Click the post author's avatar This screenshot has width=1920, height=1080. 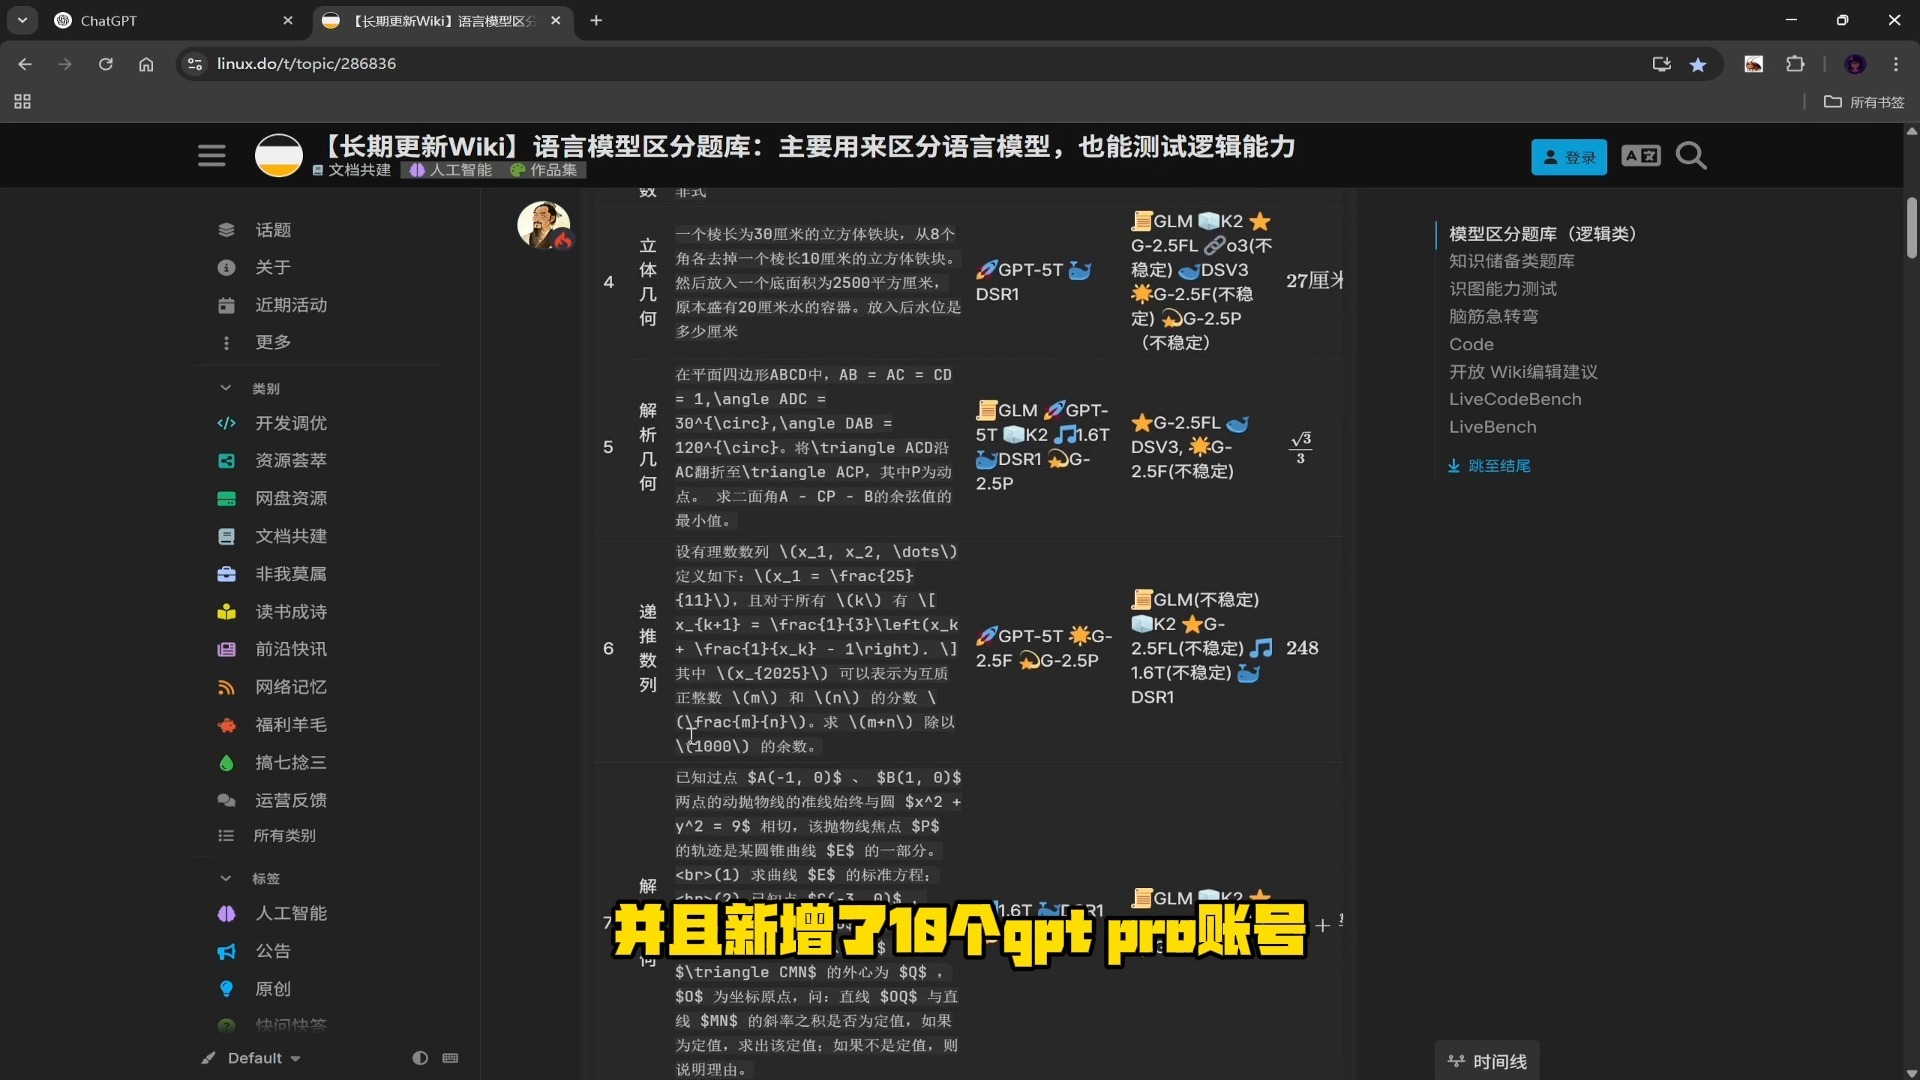[543, 225]
